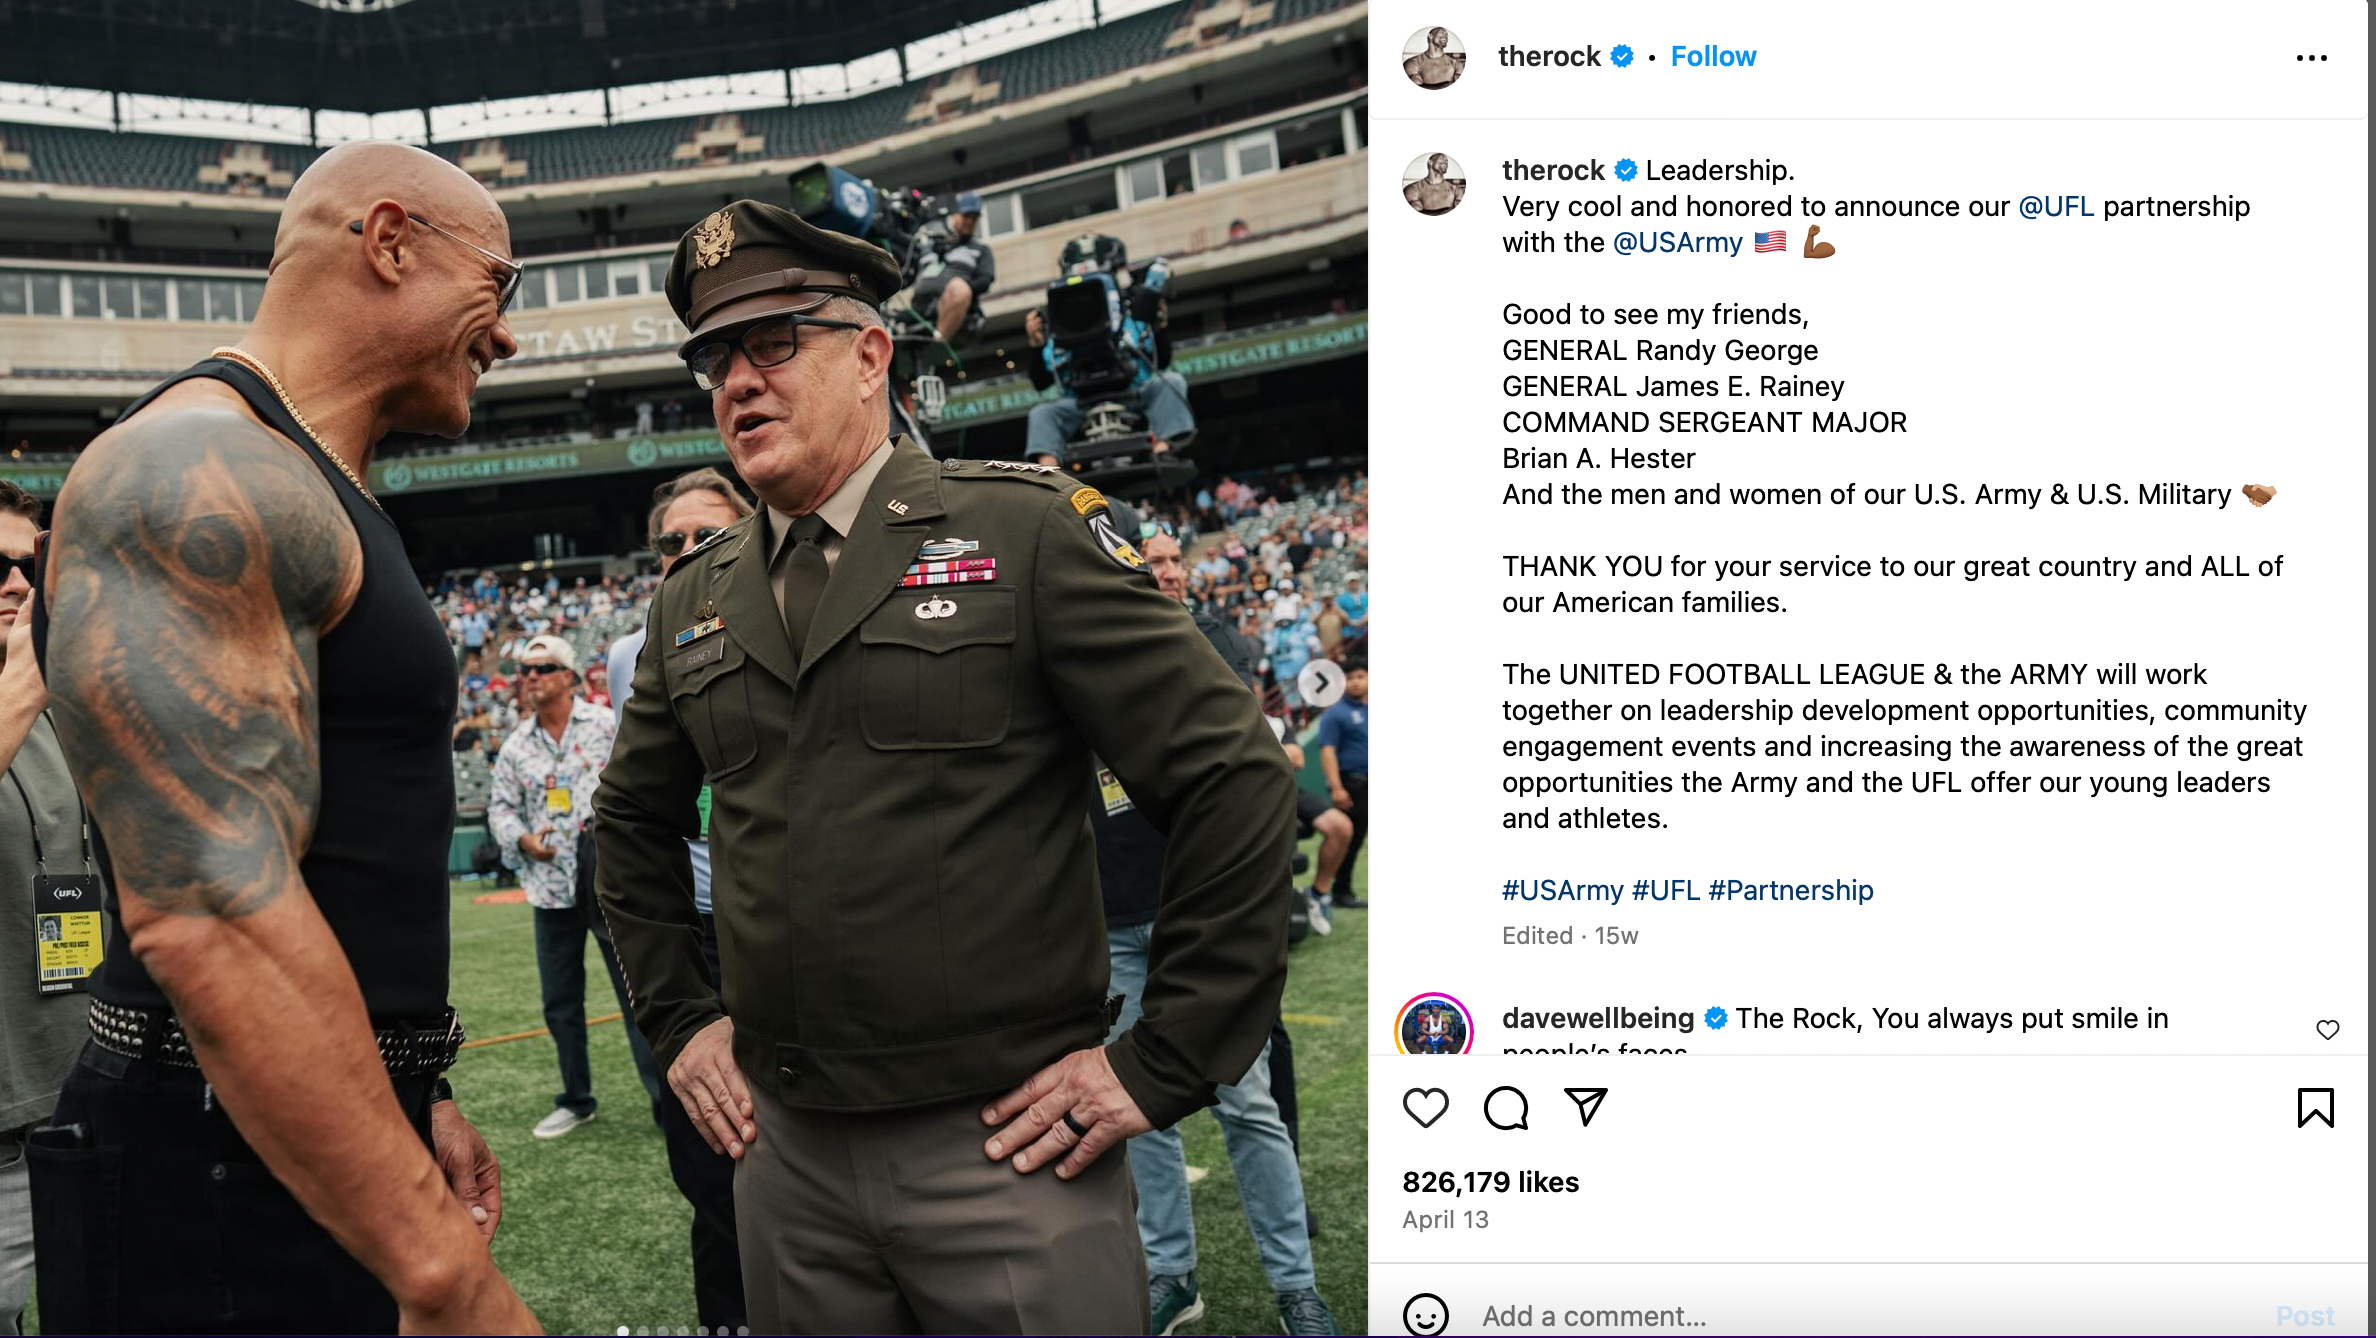Open the emoji picker in the comment box

[x=1427, y=1315]
